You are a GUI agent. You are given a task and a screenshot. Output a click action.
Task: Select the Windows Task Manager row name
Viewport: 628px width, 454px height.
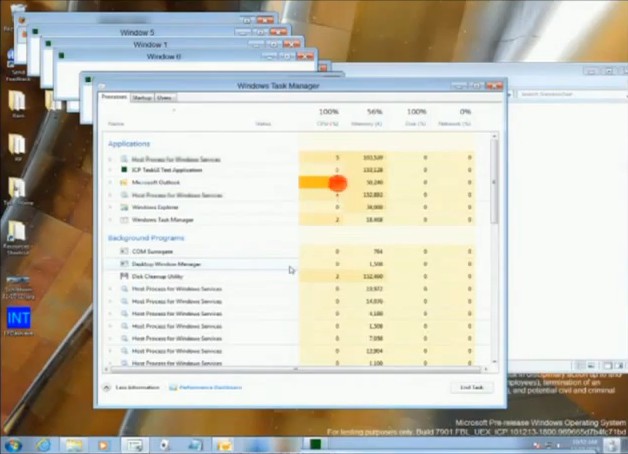click(x=163, y=220)
